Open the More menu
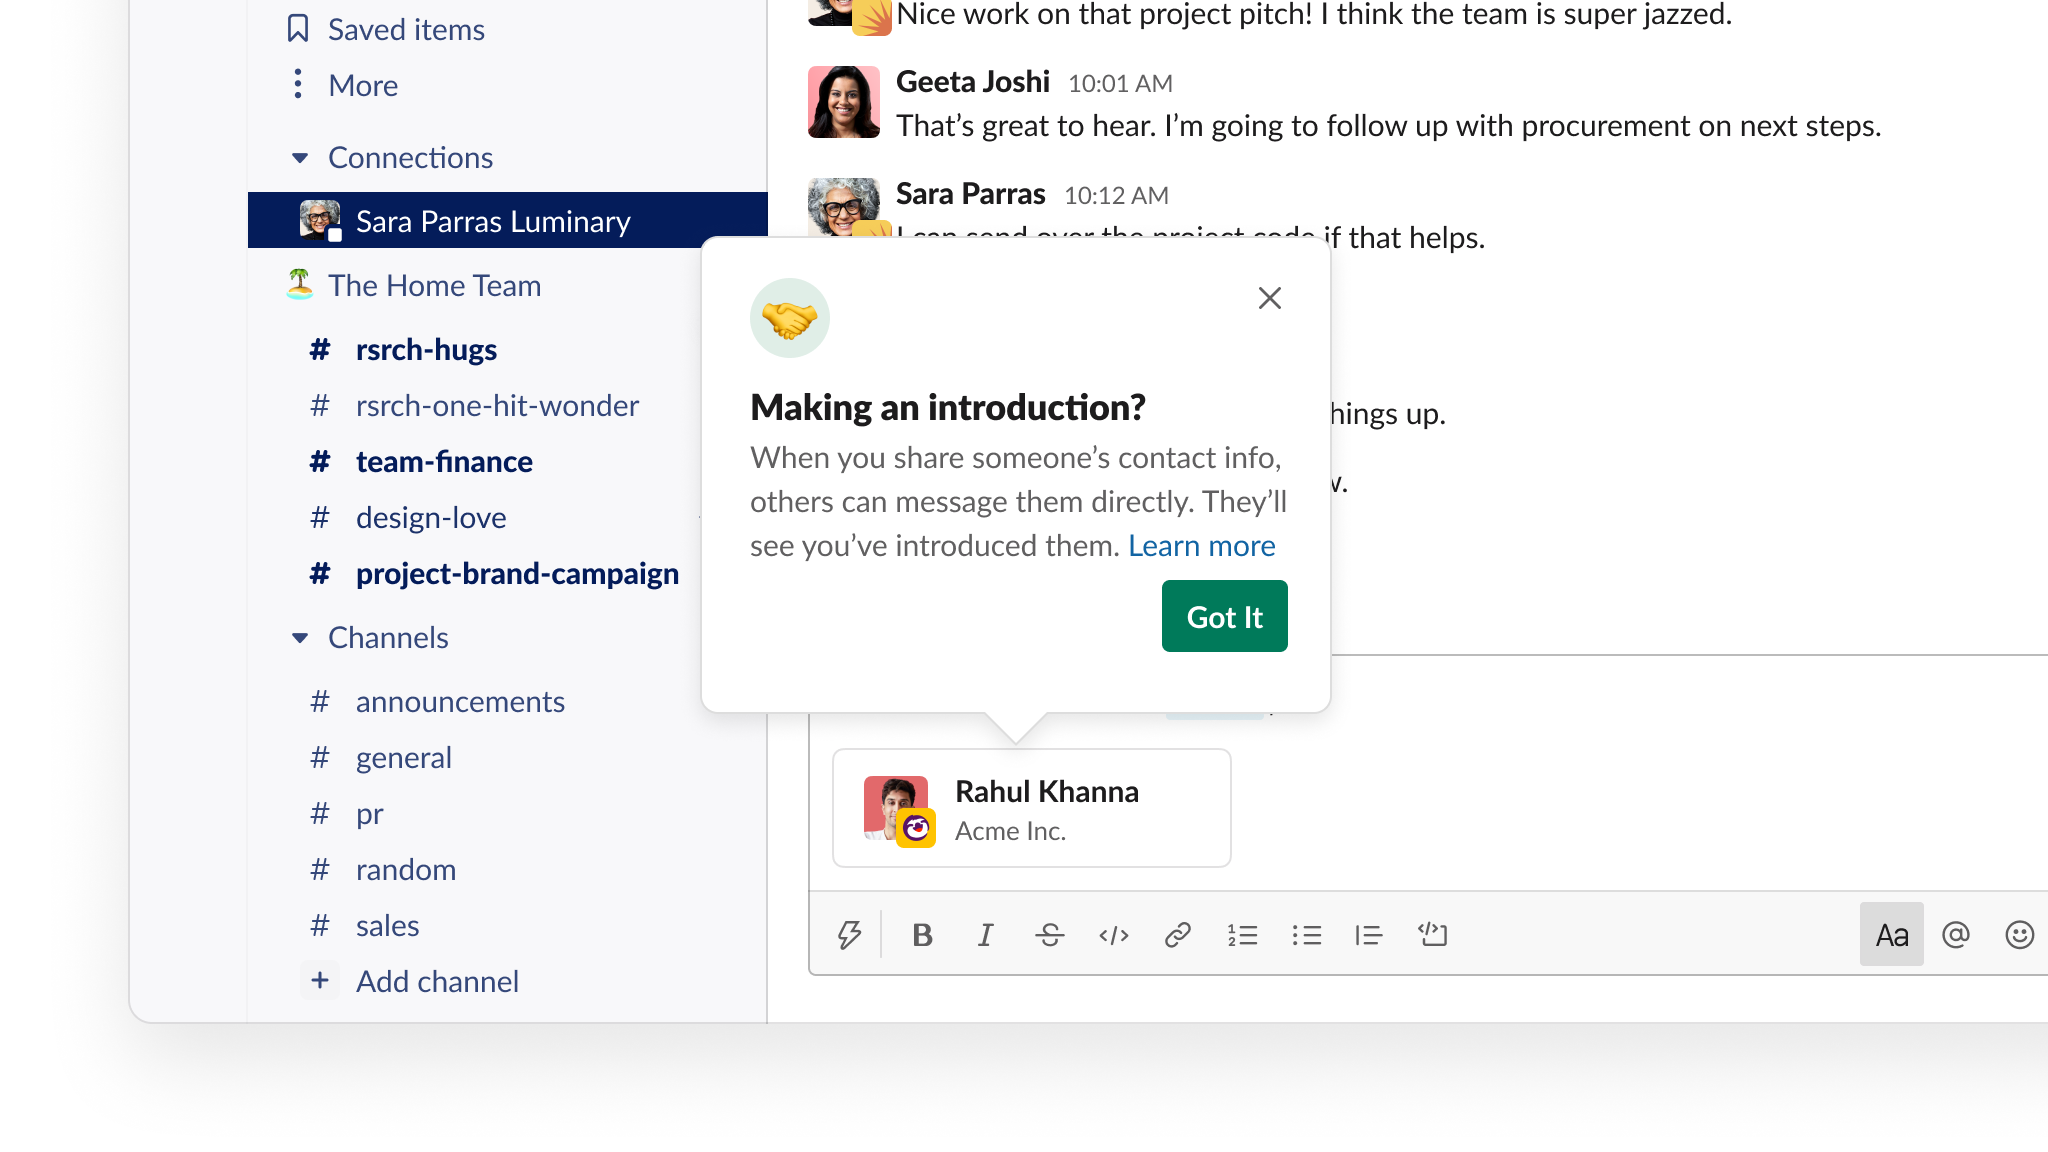 [363, 85]
